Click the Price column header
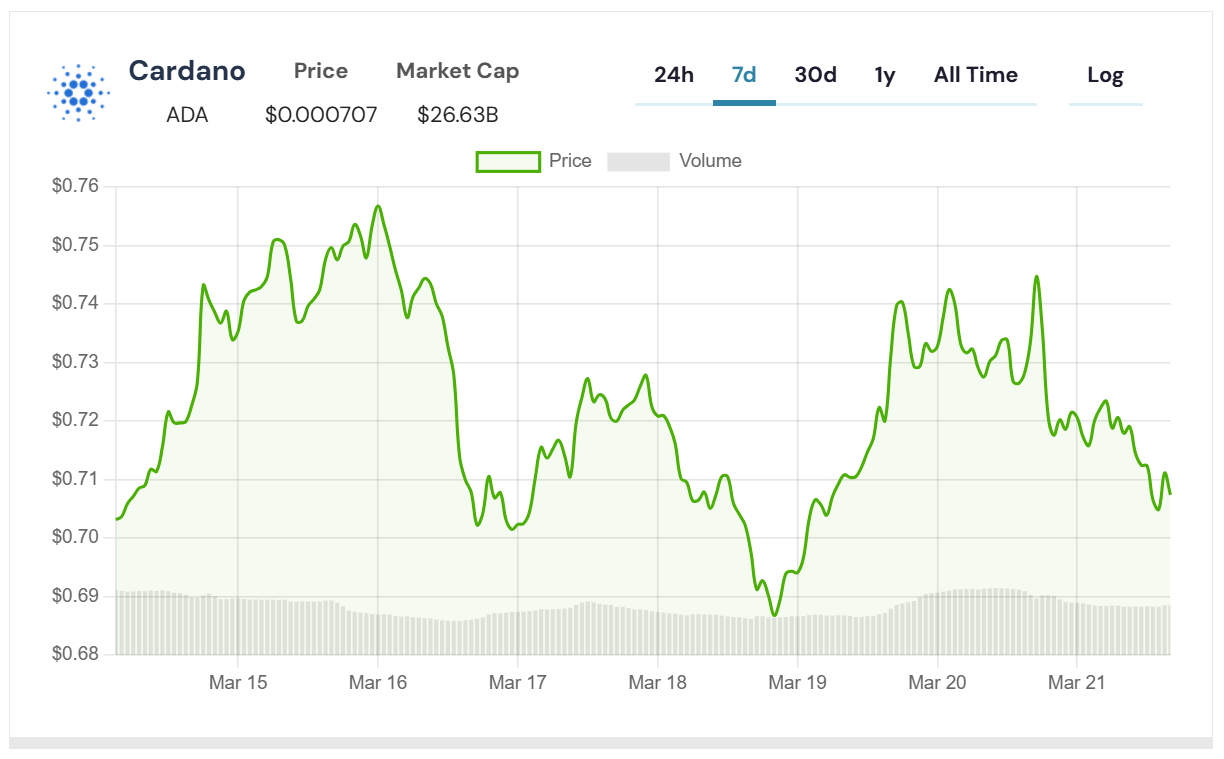Screen dimensions: 1224x759 pos(321,71)
